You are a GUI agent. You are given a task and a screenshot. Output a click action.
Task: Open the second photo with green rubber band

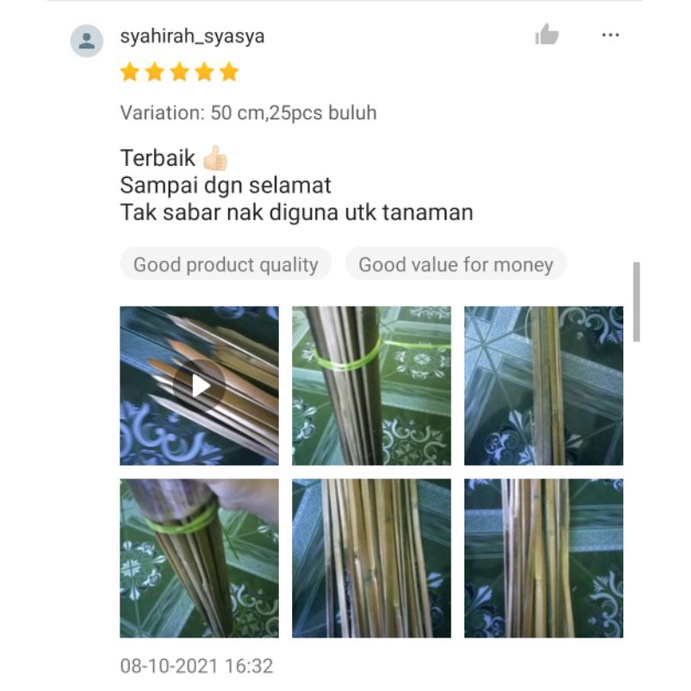[372, 386]
